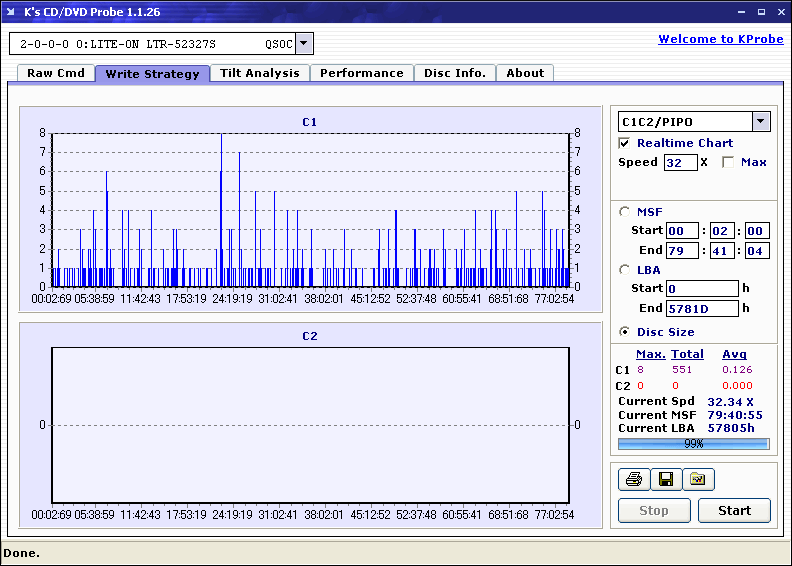Click the LBA End field showing 5781D
Screen dimensions: 792x566
[x=701, y=308]
